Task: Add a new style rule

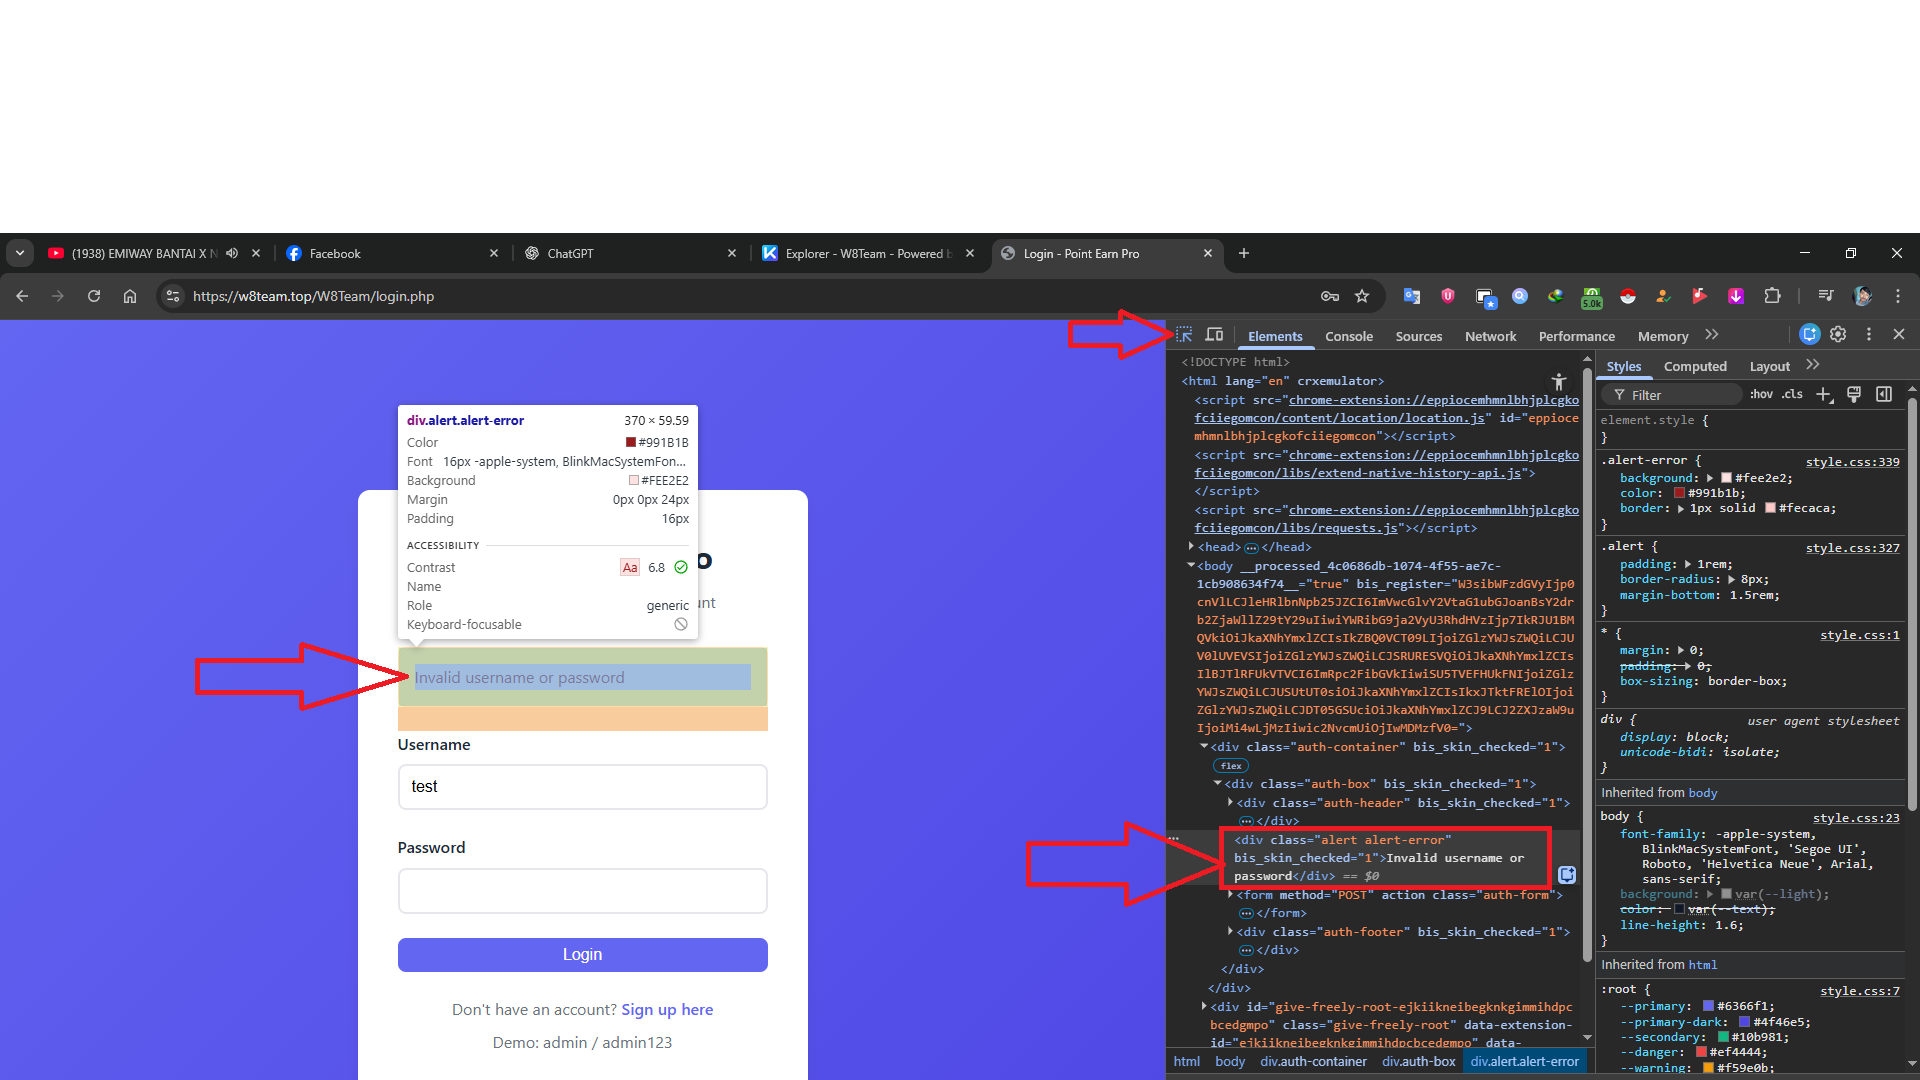Action: pyautogui.click(x=1824, y=395)
